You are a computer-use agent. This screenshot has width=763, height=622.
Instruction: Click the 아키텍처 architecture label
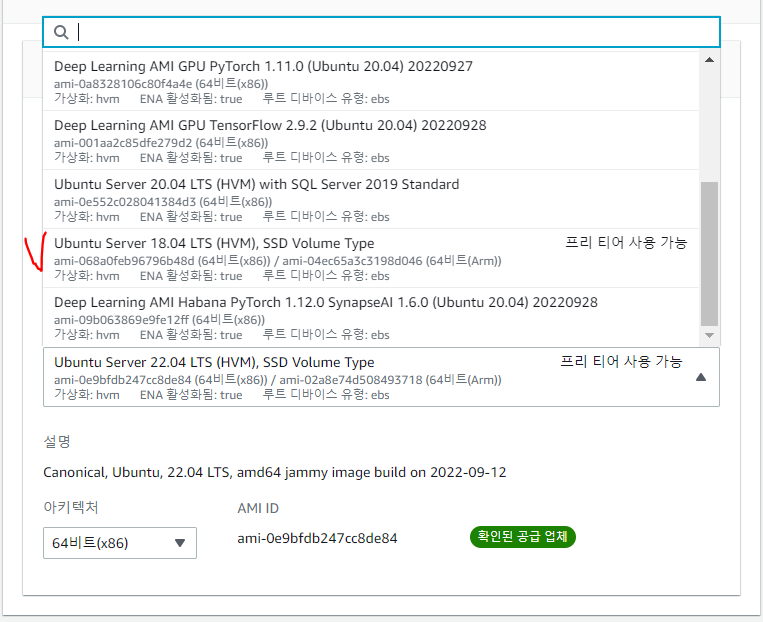71,508
